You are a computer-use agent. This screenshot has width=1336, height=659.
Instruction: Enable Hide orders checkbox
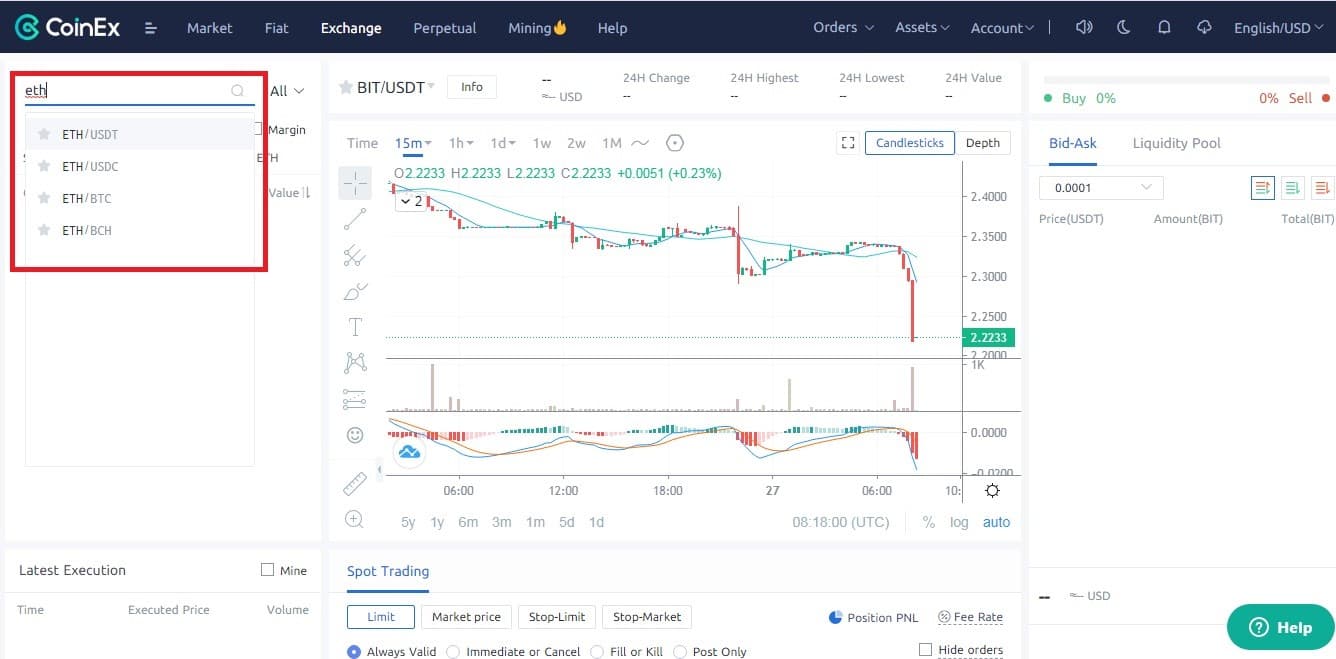[925, 649]
